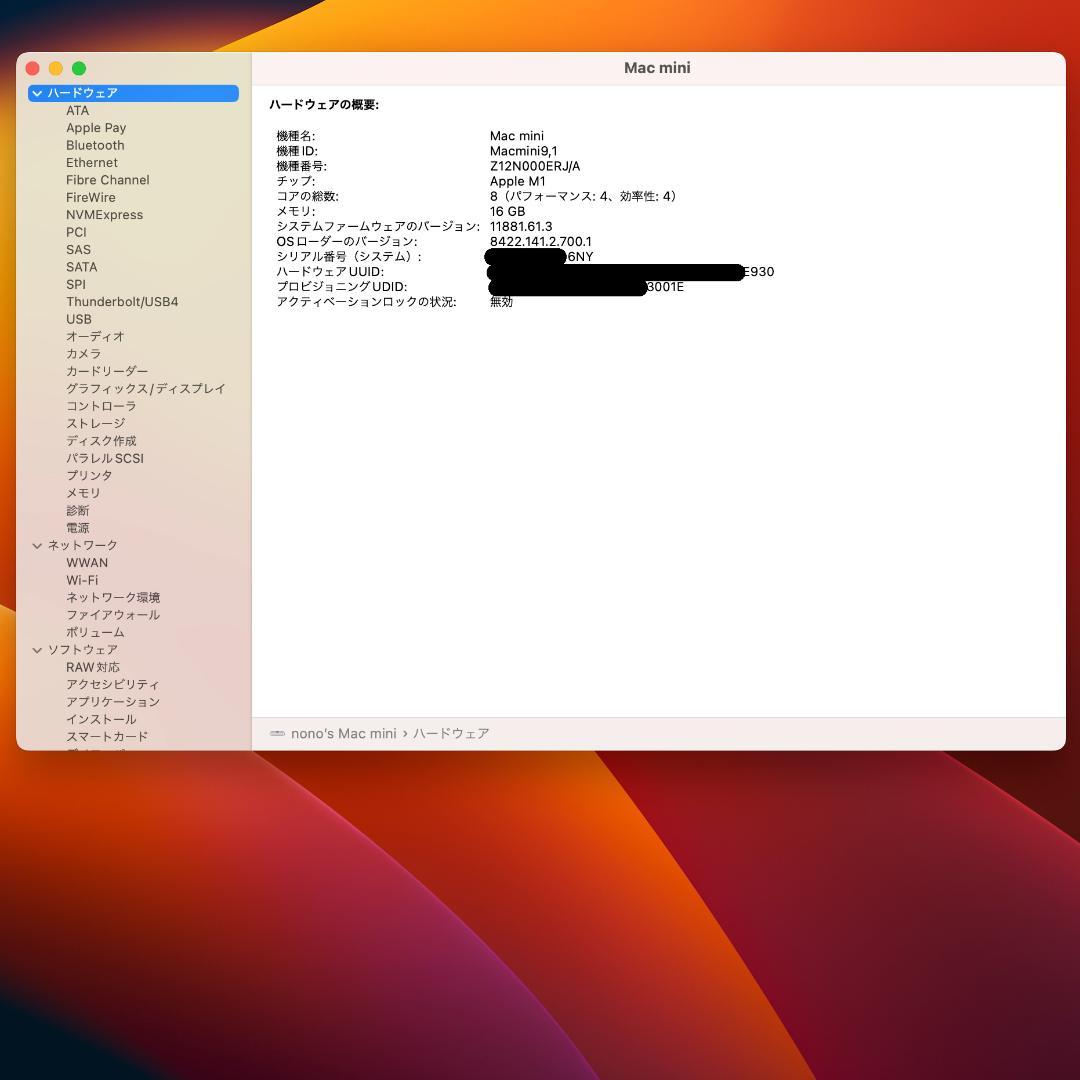Select Fibre Channel in the hardware list

click(x=107, y=180)
